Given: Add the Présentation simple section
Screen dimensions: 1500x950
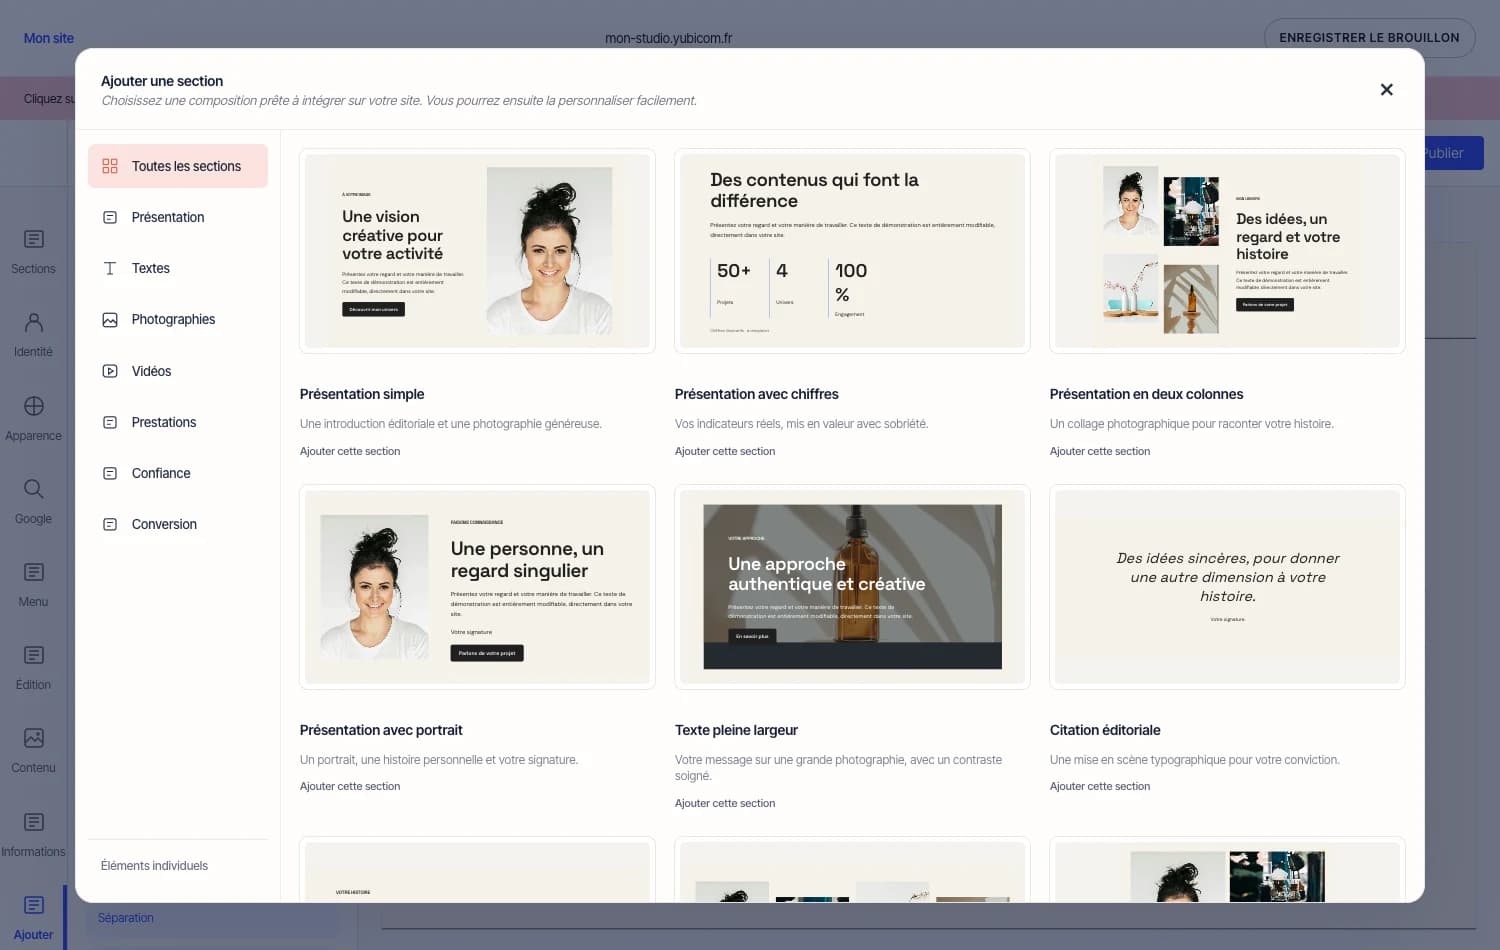Looking at the screenshot, I should (x=350, y=452).
